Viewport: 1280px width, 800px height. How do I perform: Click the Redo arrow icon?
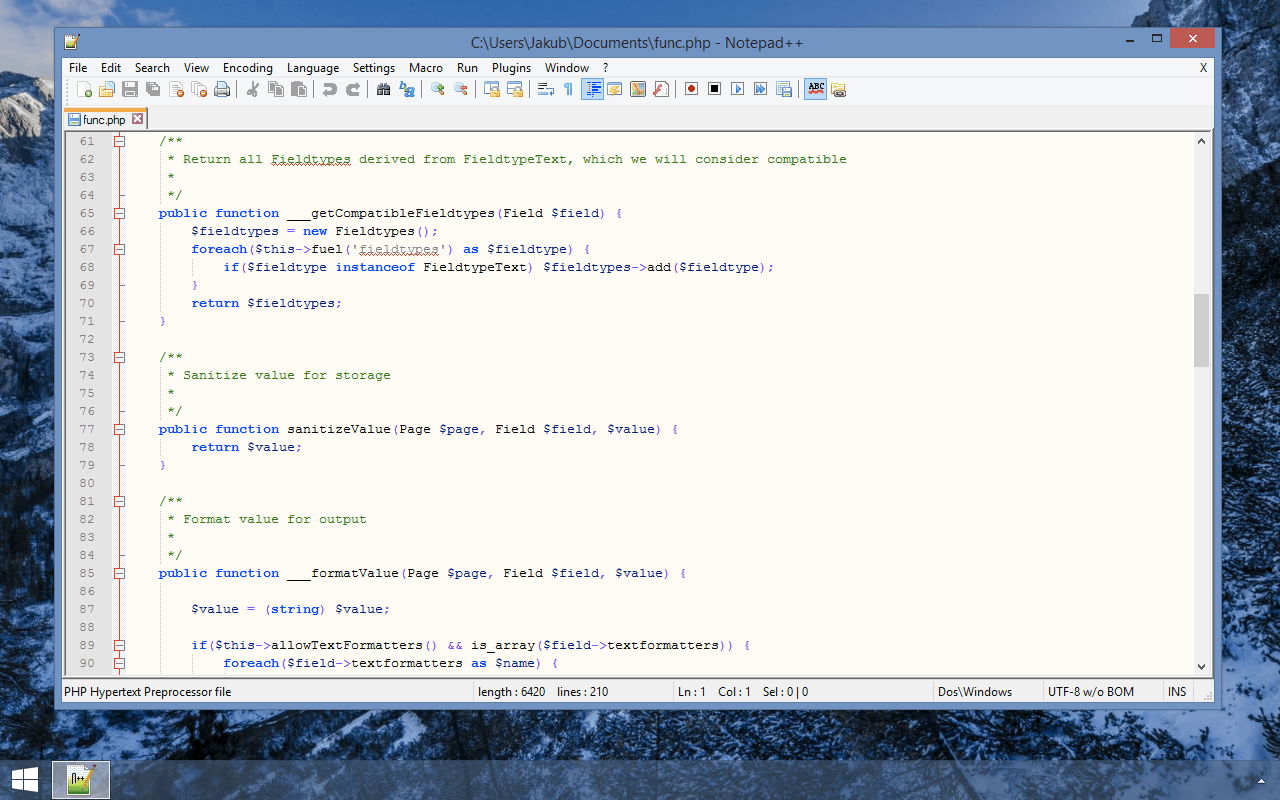(352, 89)
